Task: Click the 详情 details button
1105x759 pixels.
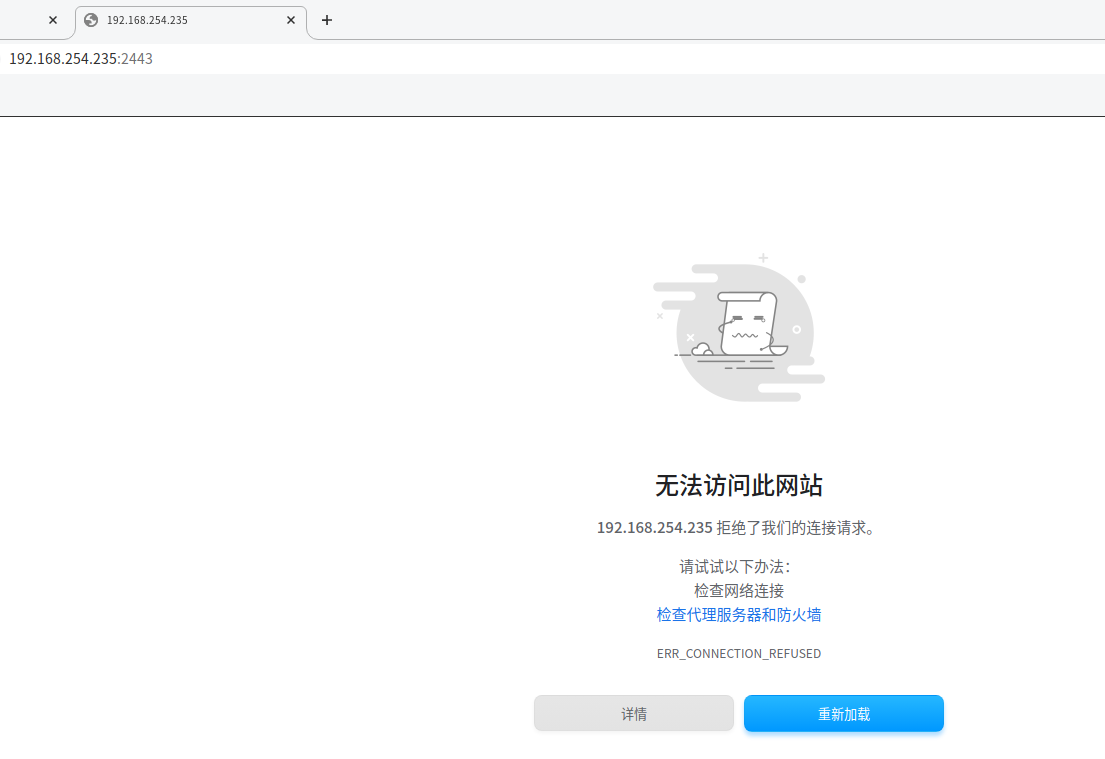Action: [x=634, y=714]
